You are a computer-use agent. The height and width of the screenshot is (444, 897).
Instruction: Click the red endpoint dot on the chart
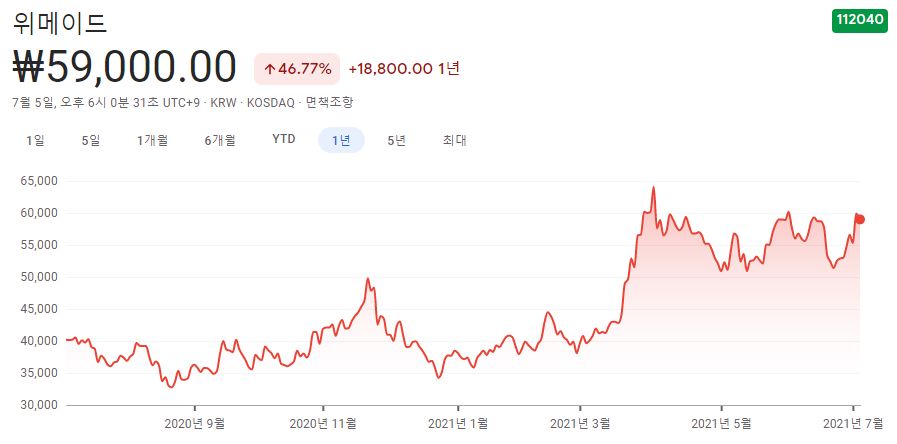pyautogui.click(x=860, y=219)
